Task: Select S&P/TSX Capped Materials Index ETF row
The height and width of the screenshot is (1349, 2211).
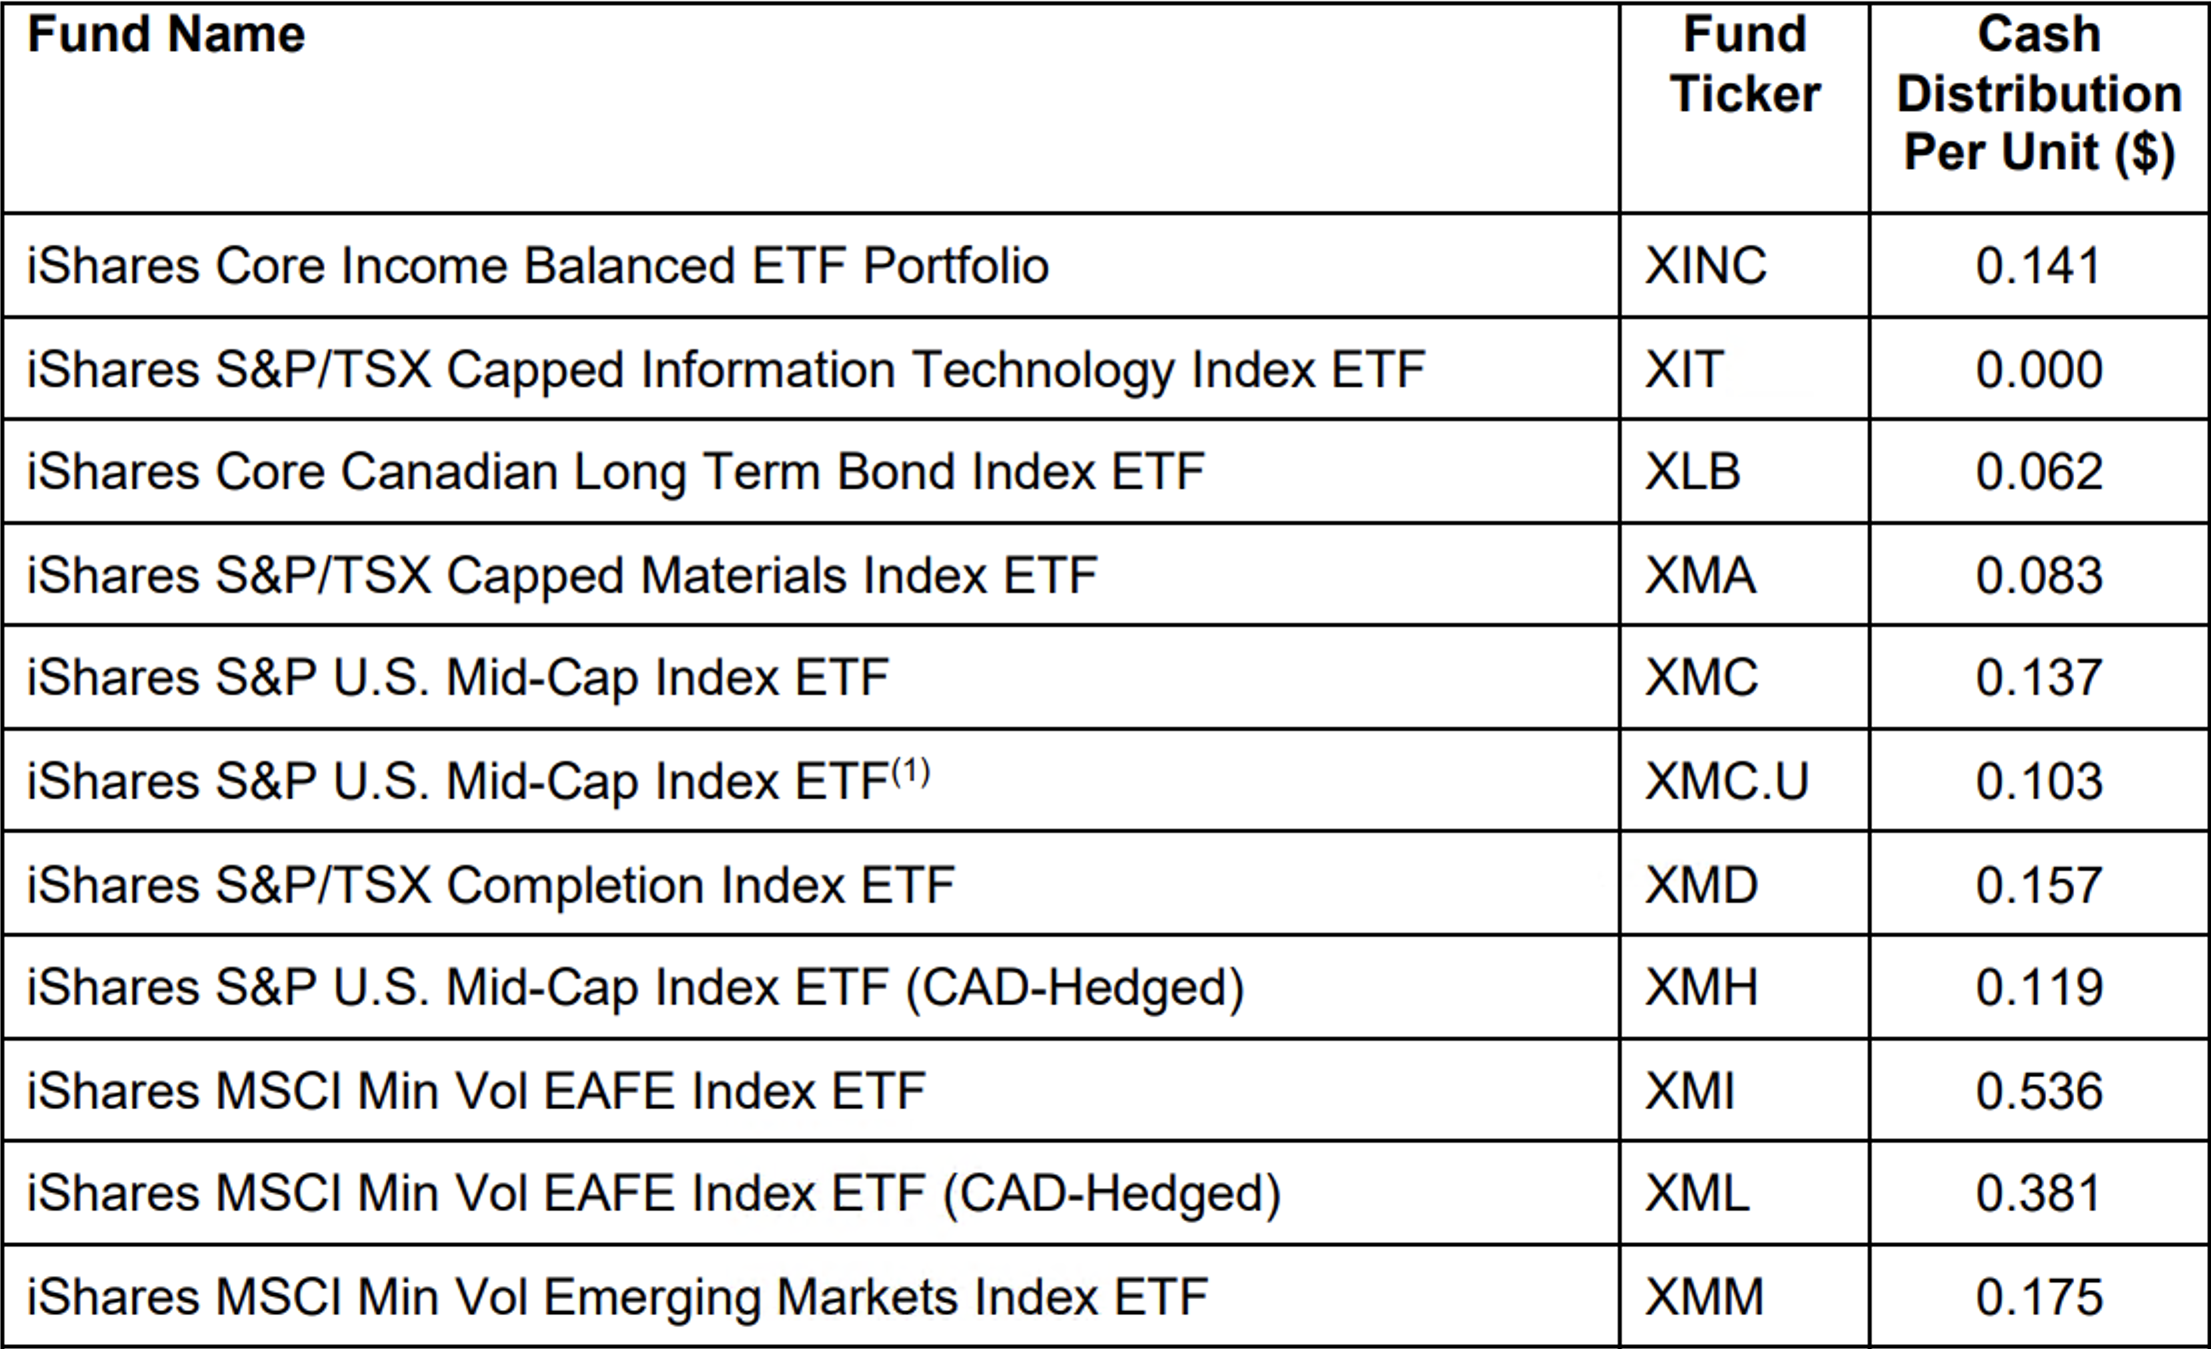Action: 562,576
